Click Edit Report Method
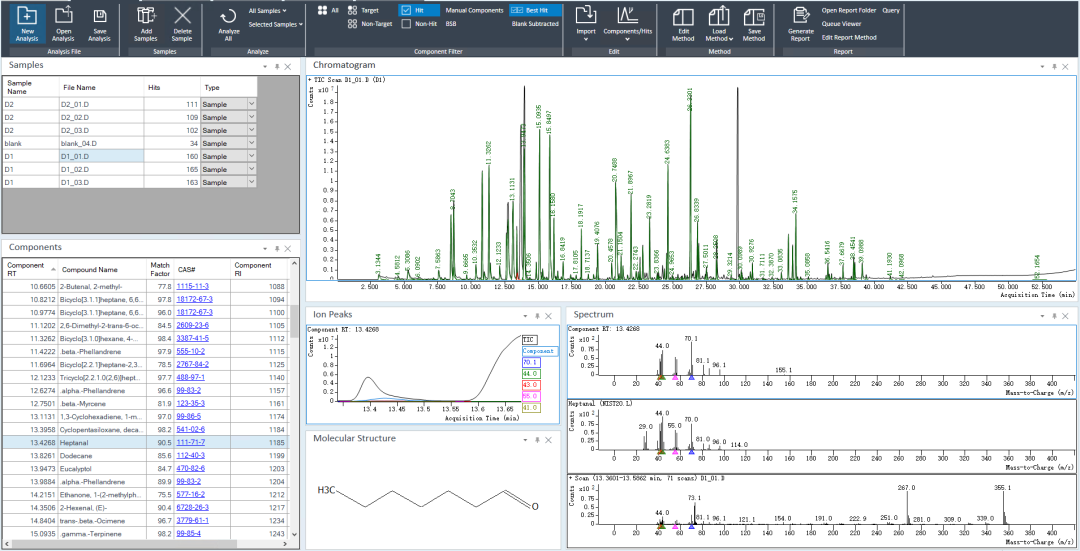This screenshot has width=1080, height=551. (849, 37)
